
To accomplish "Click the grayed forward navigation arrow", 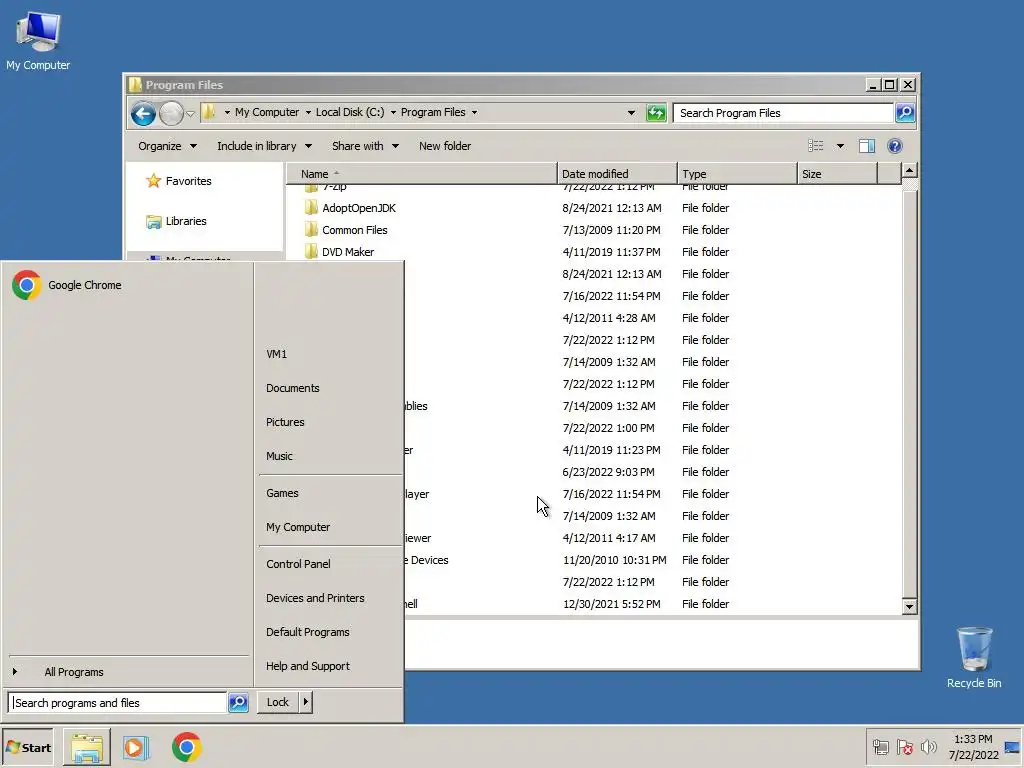I will (171, 114).
